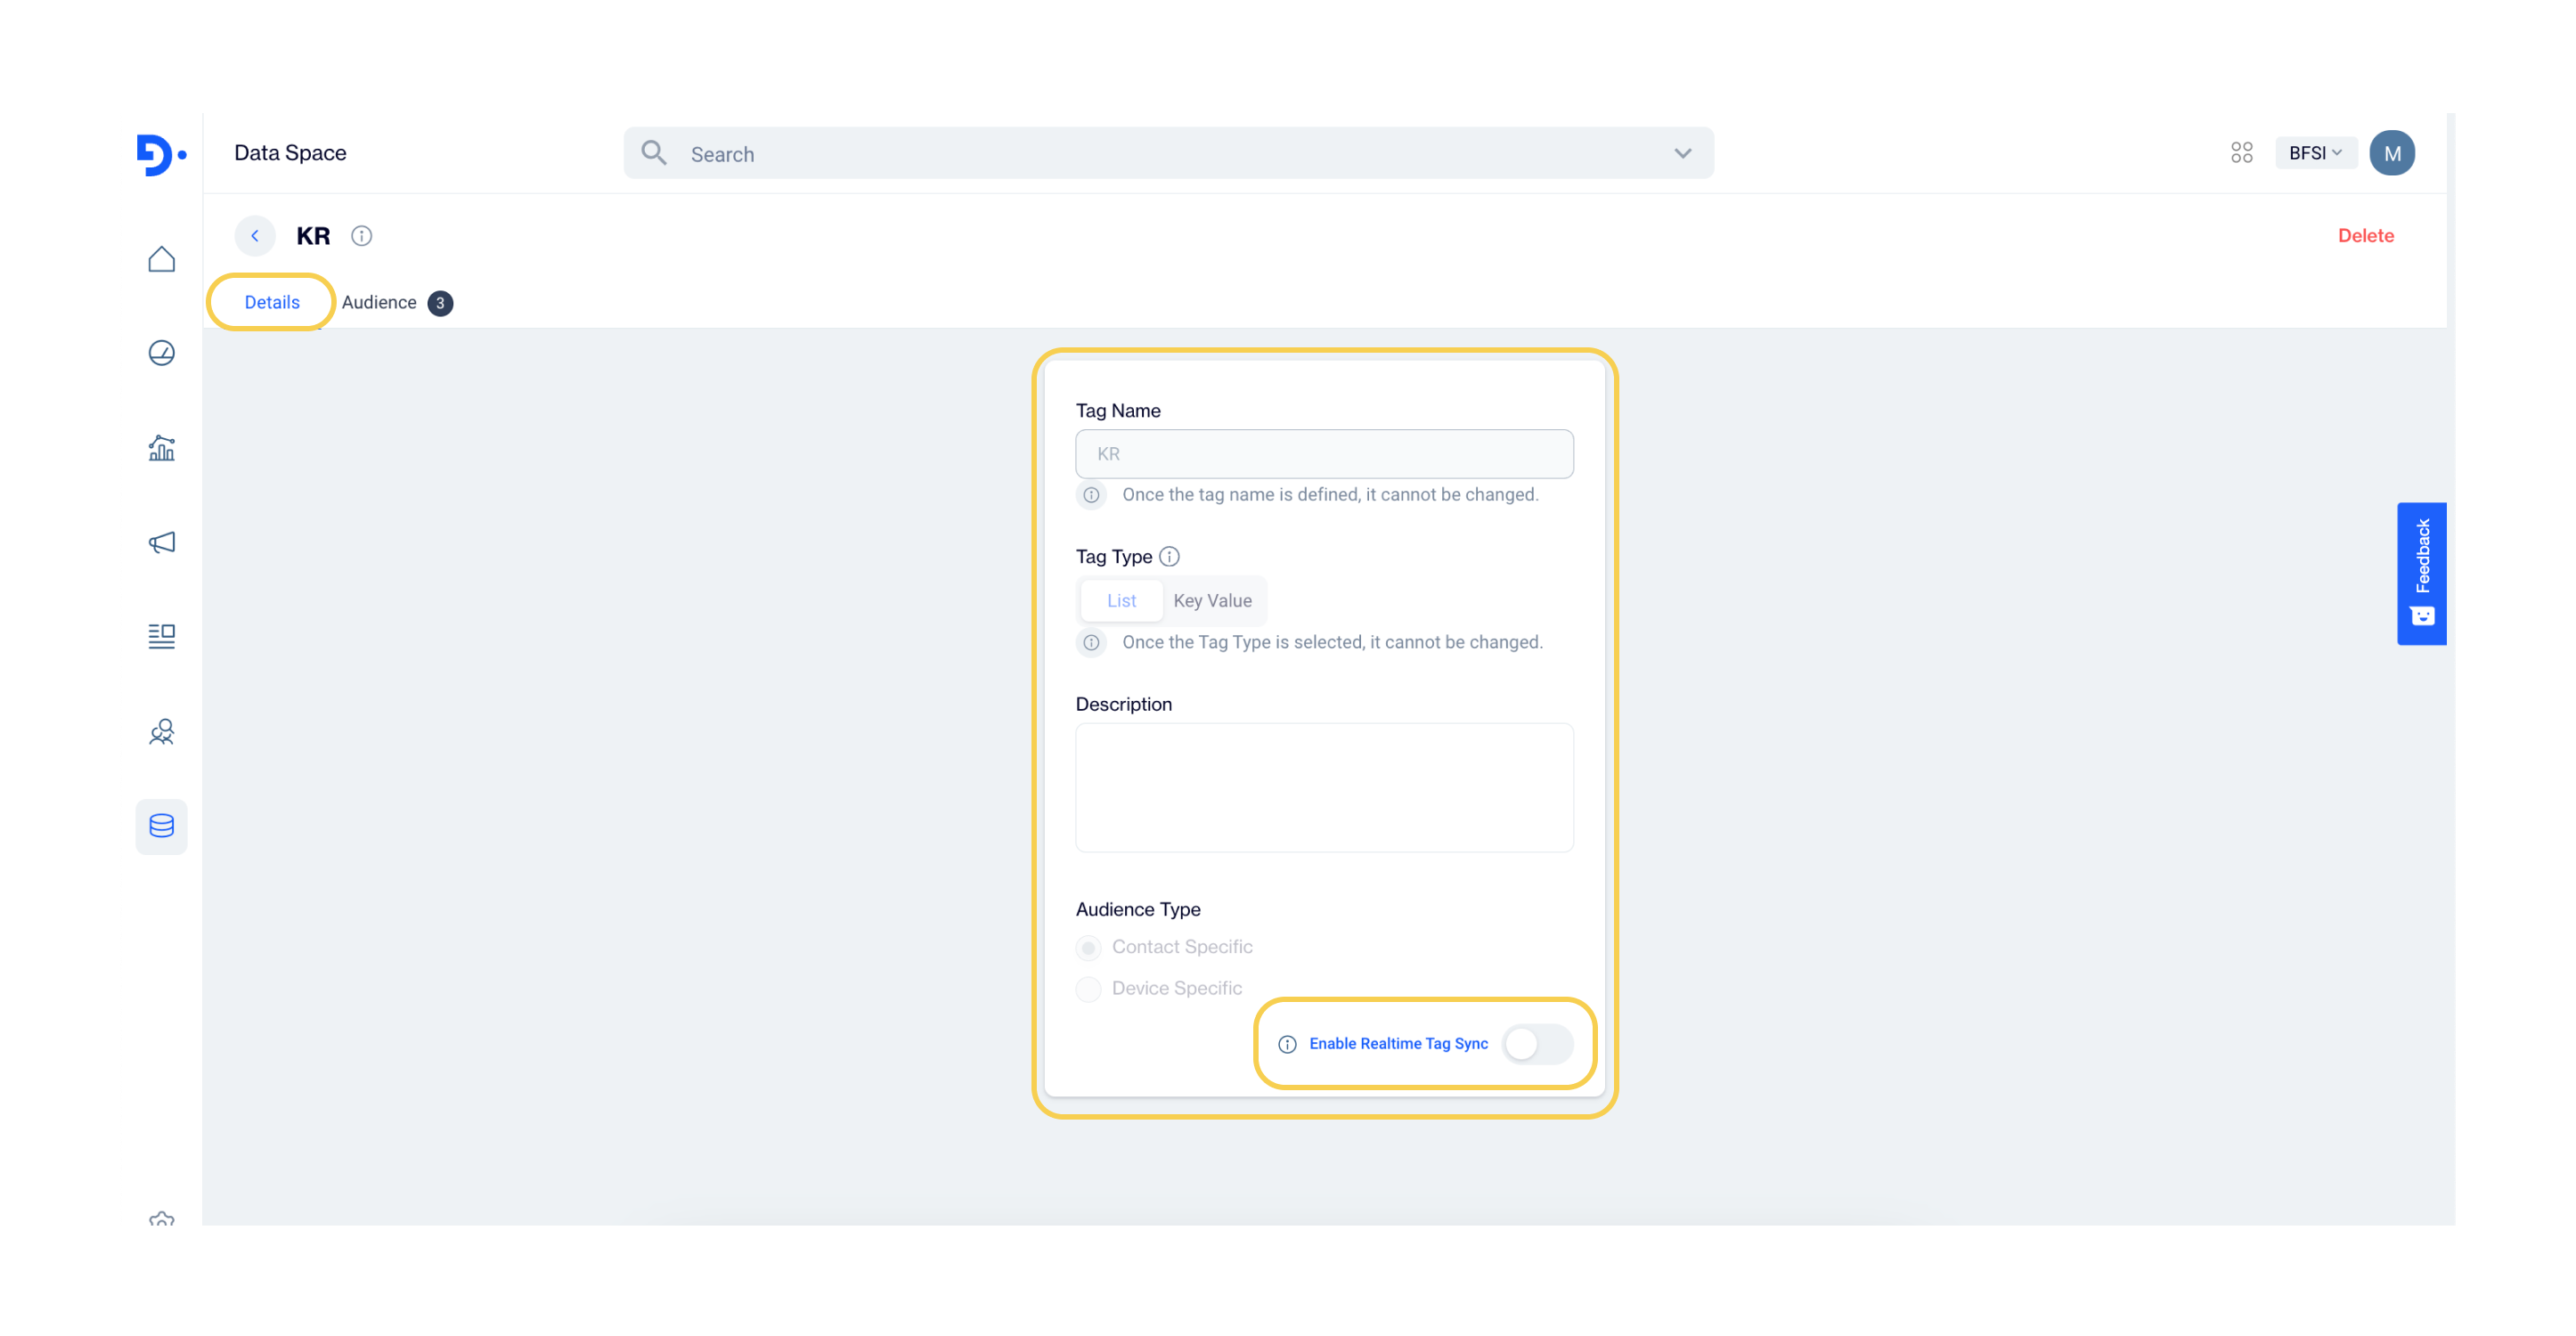Switch to the Details tab

pos(272,303)
